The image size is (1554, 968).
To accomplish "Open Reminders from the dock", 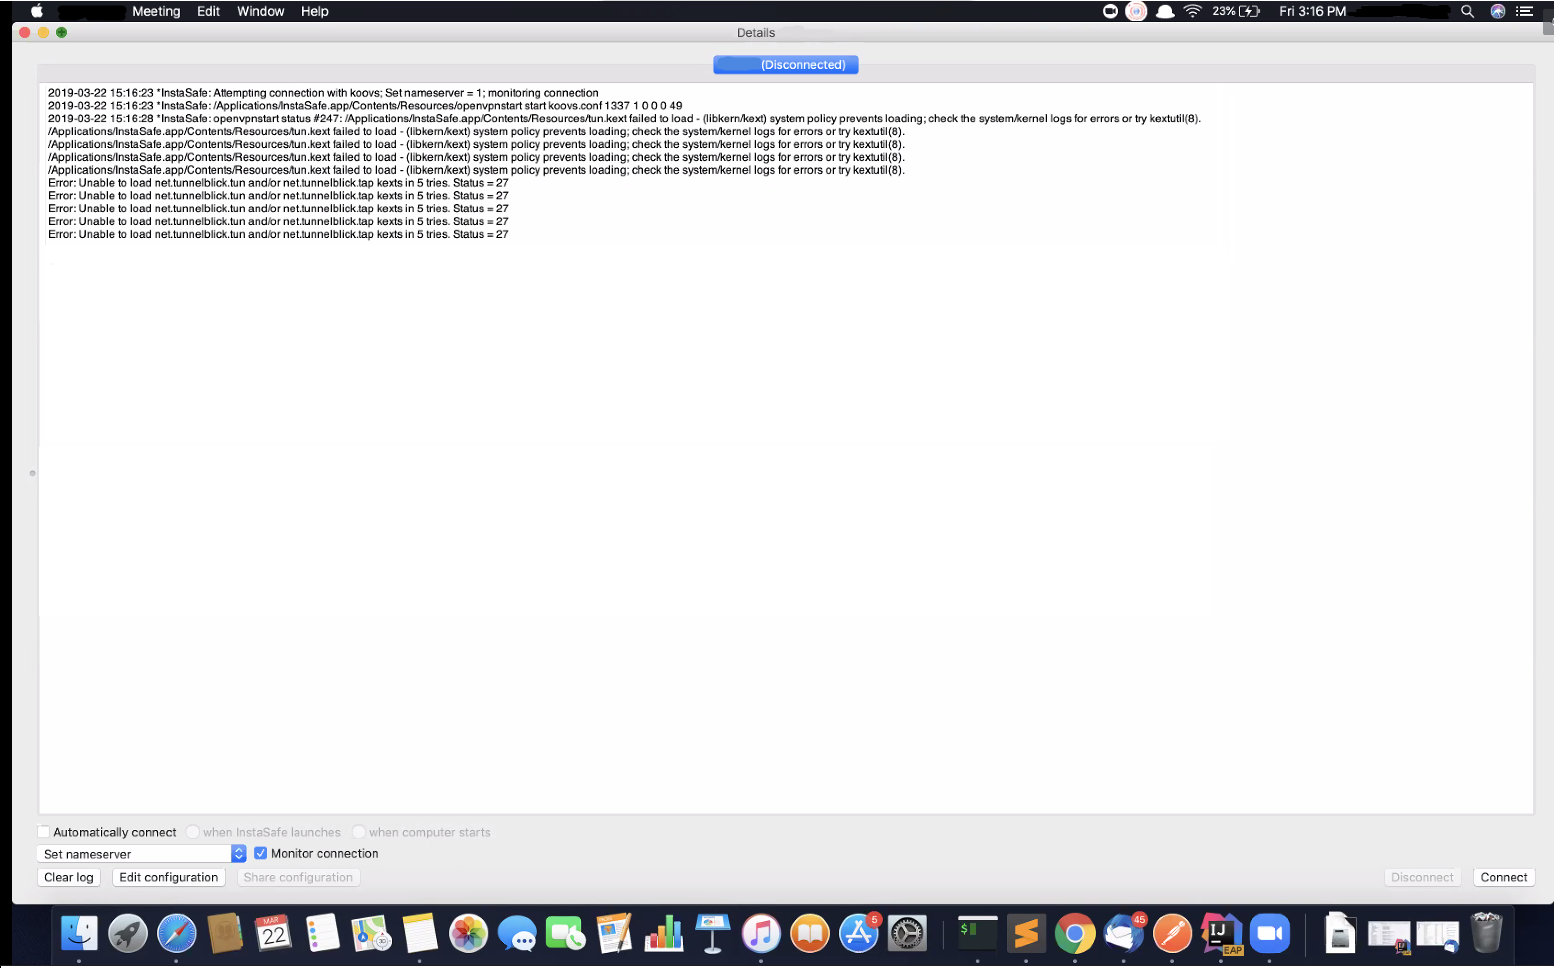I will pyautogui.click(x=323, y=934).
